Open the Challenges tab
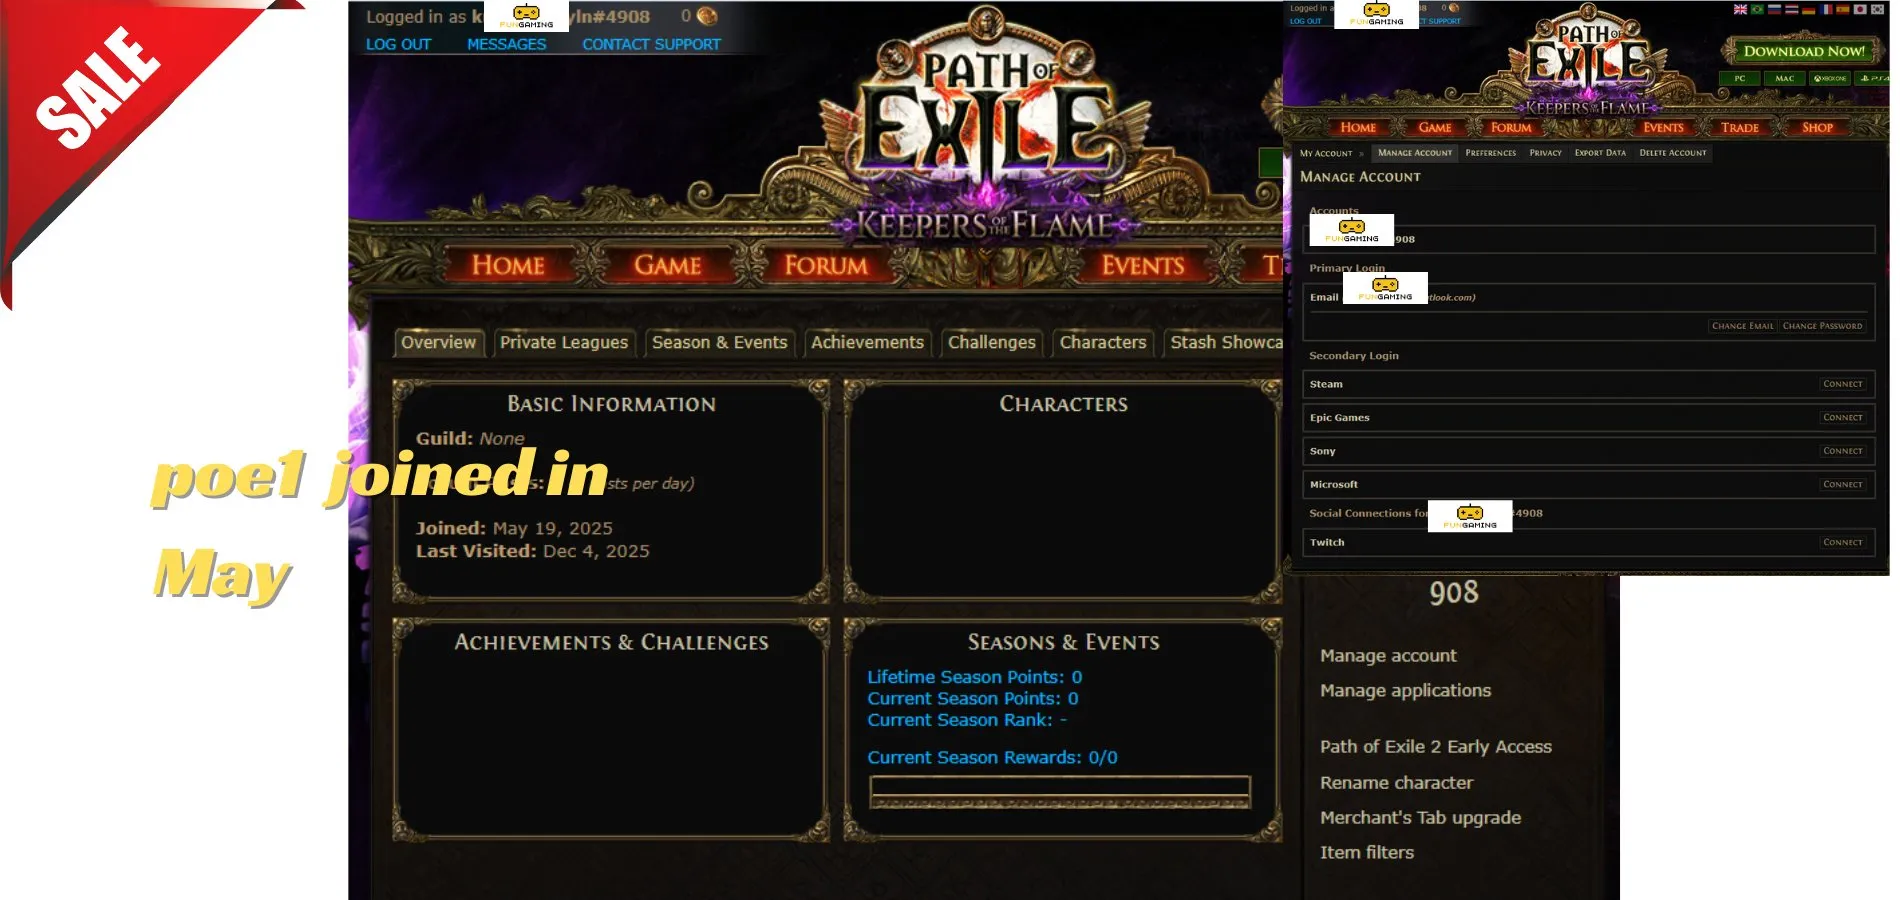Viewport: 1900px width, 900px height. coord(992,342)
